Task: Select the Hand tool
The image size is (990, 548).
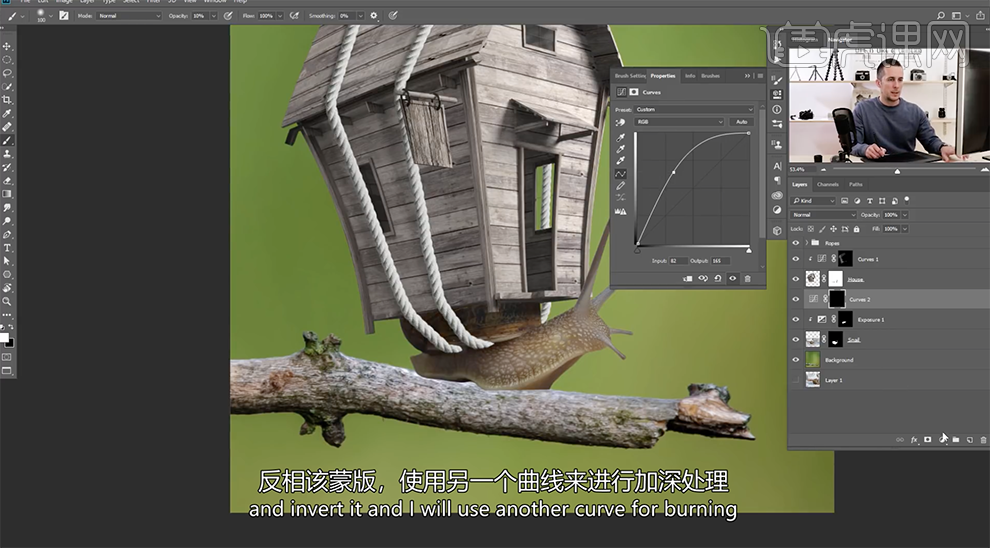Action: tap(7, 288)
